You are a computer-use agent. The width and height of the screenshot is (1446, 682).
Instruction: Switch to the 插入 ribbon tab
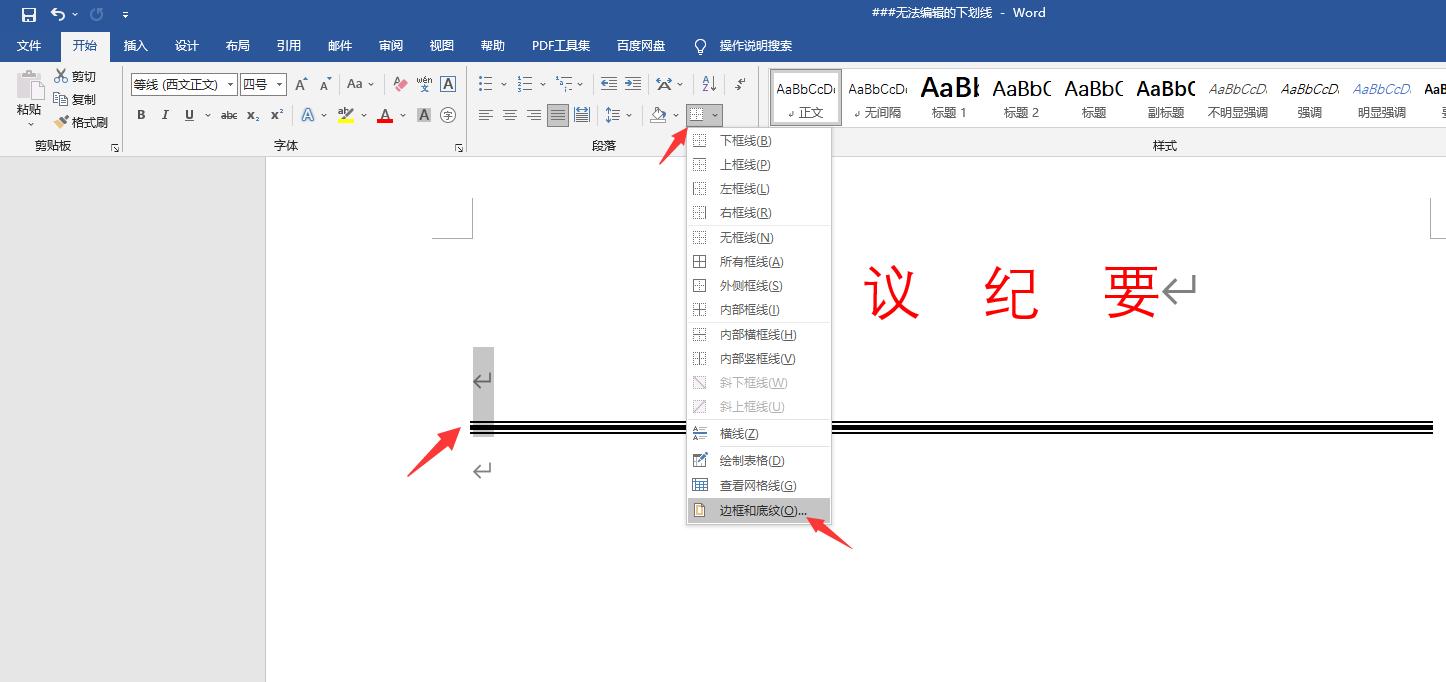135,45
